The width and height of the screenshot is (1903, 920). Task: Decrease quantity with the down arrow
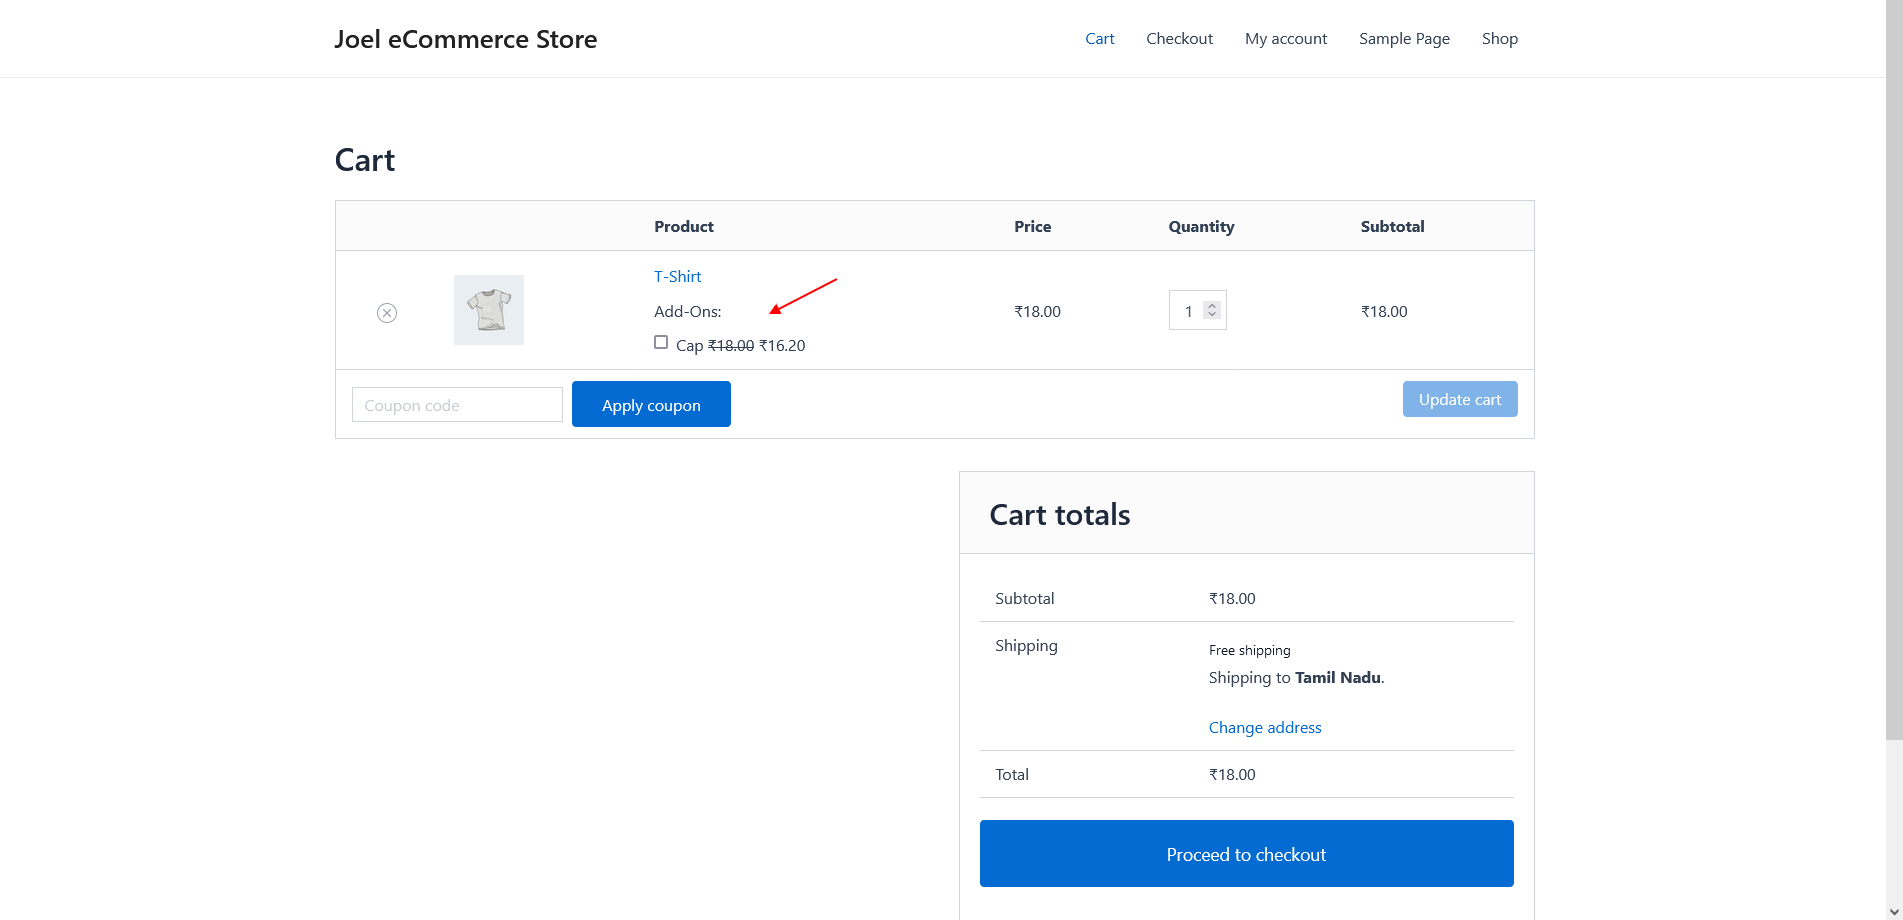(1212, 315)
